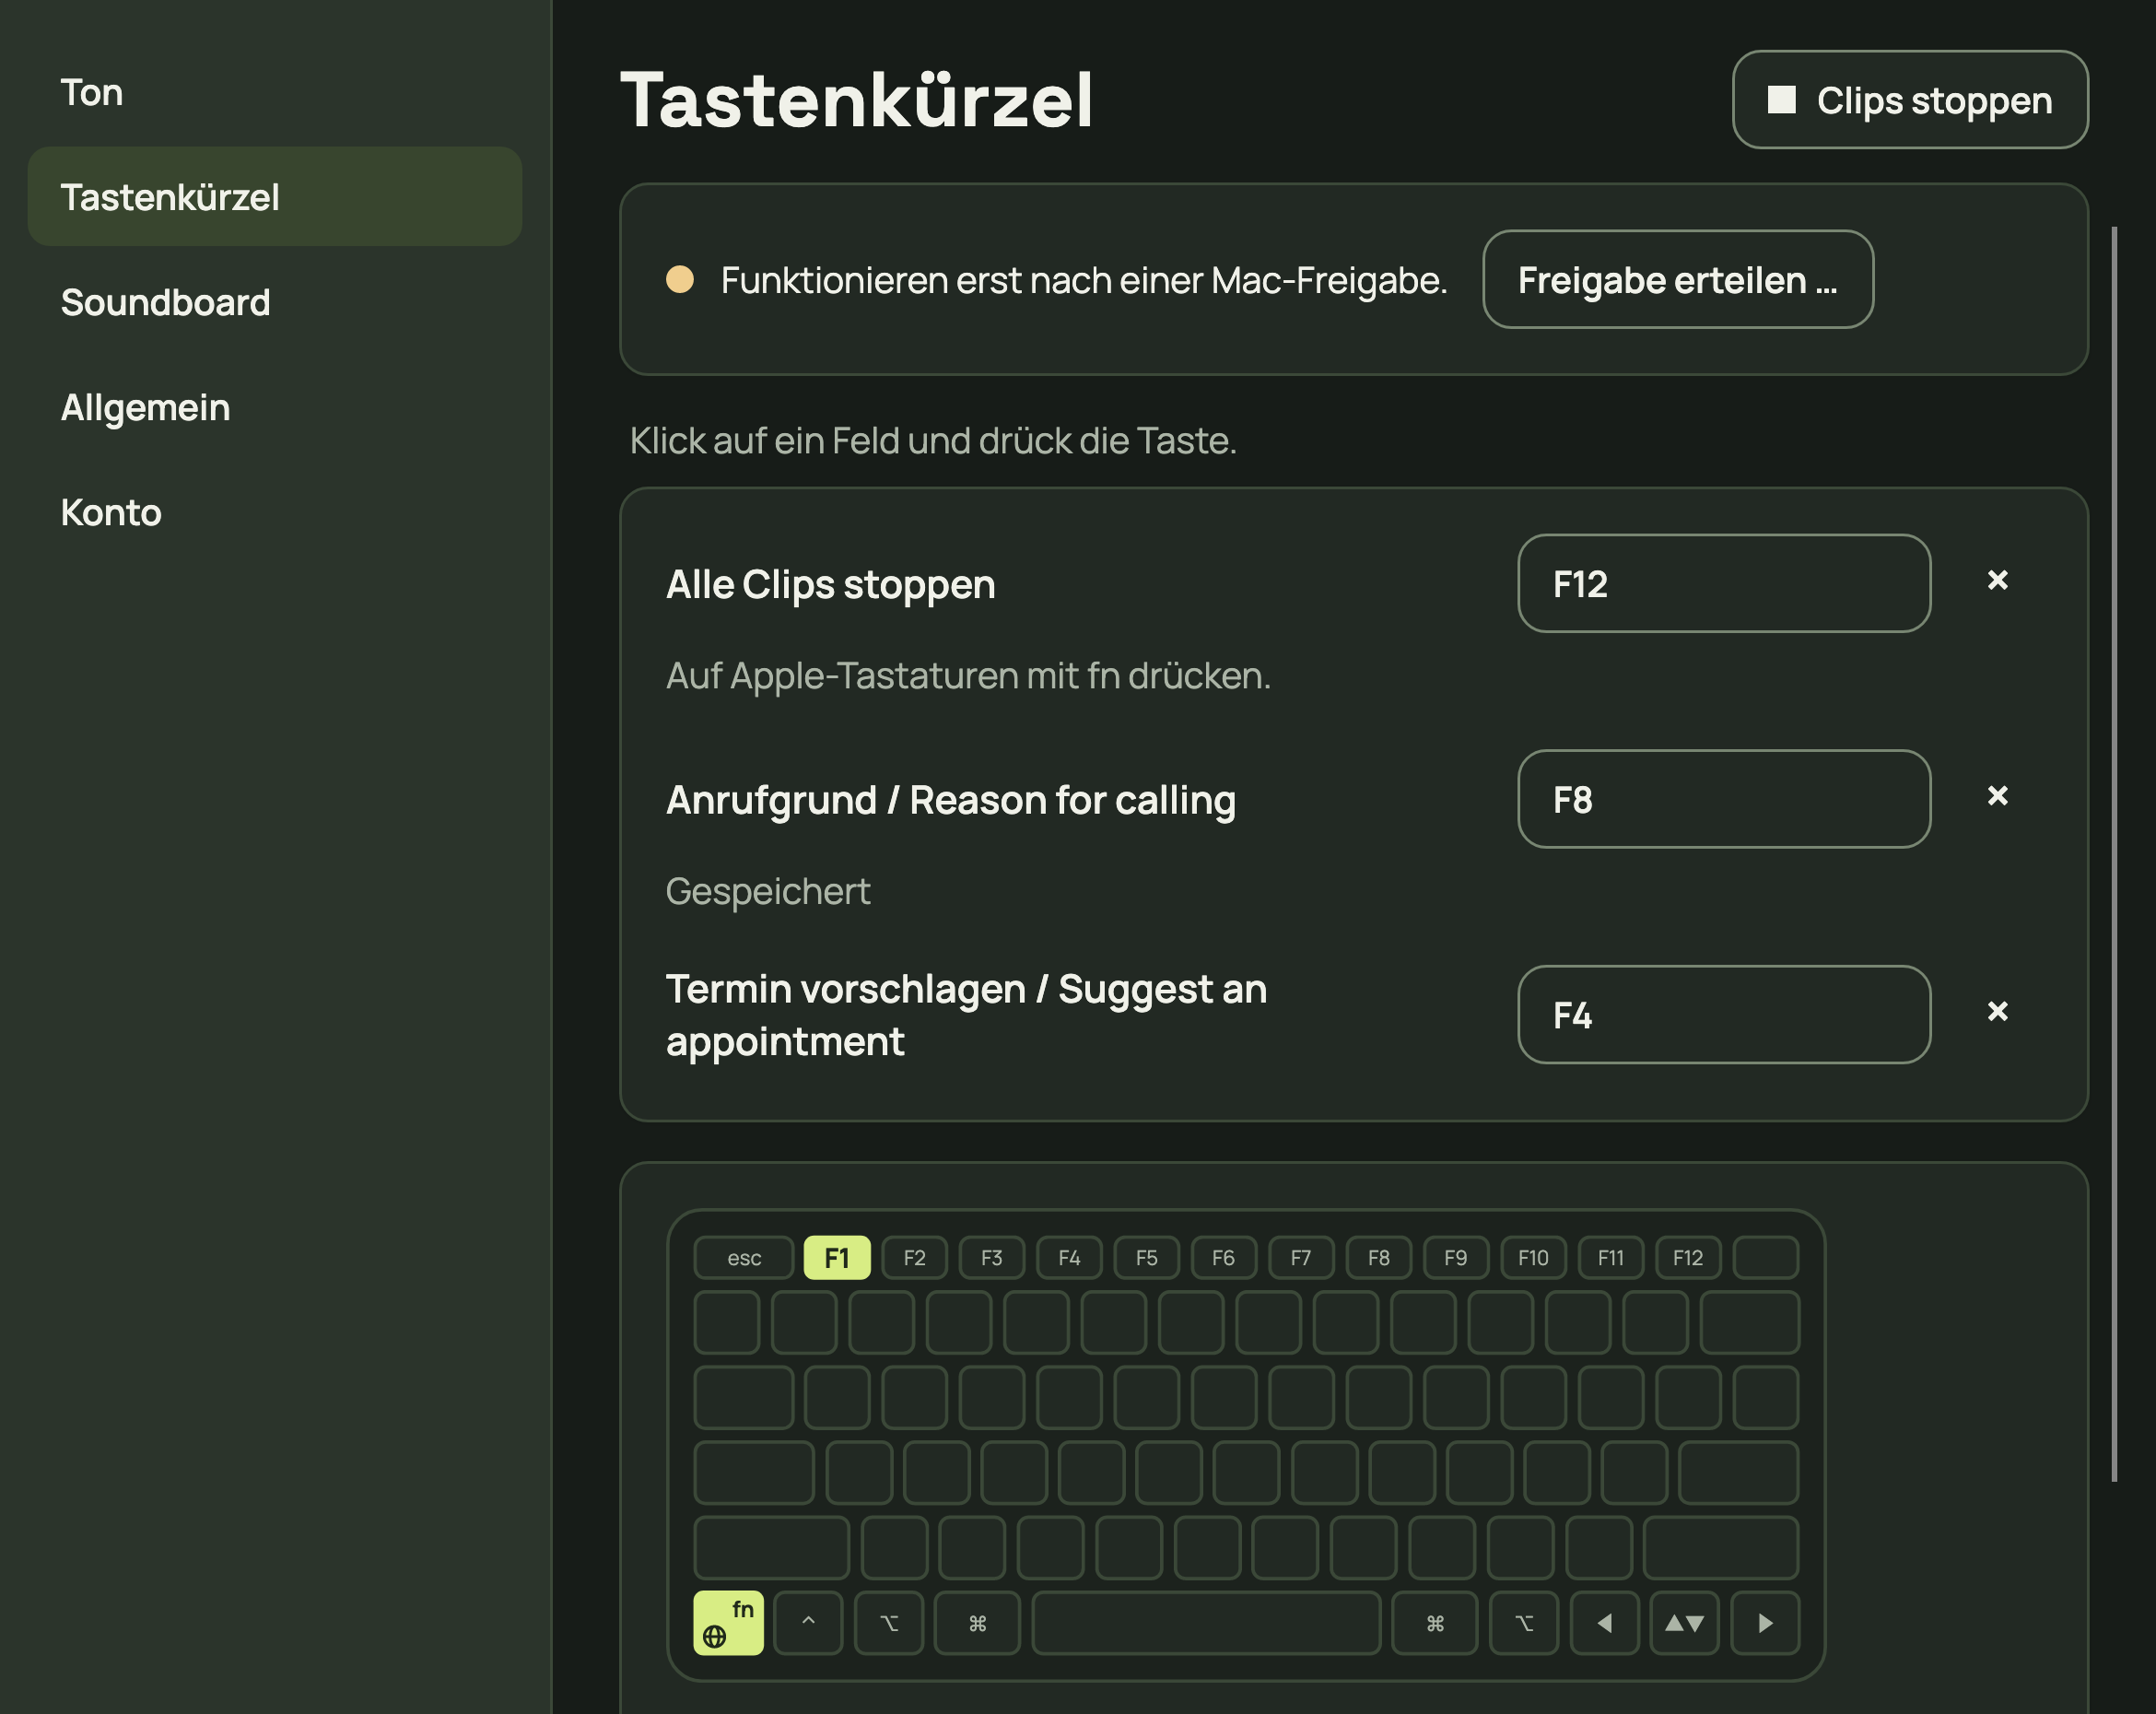Click the left arrow key
This screenshot has height=1714, width=2156.
tap(1605, 1623)
